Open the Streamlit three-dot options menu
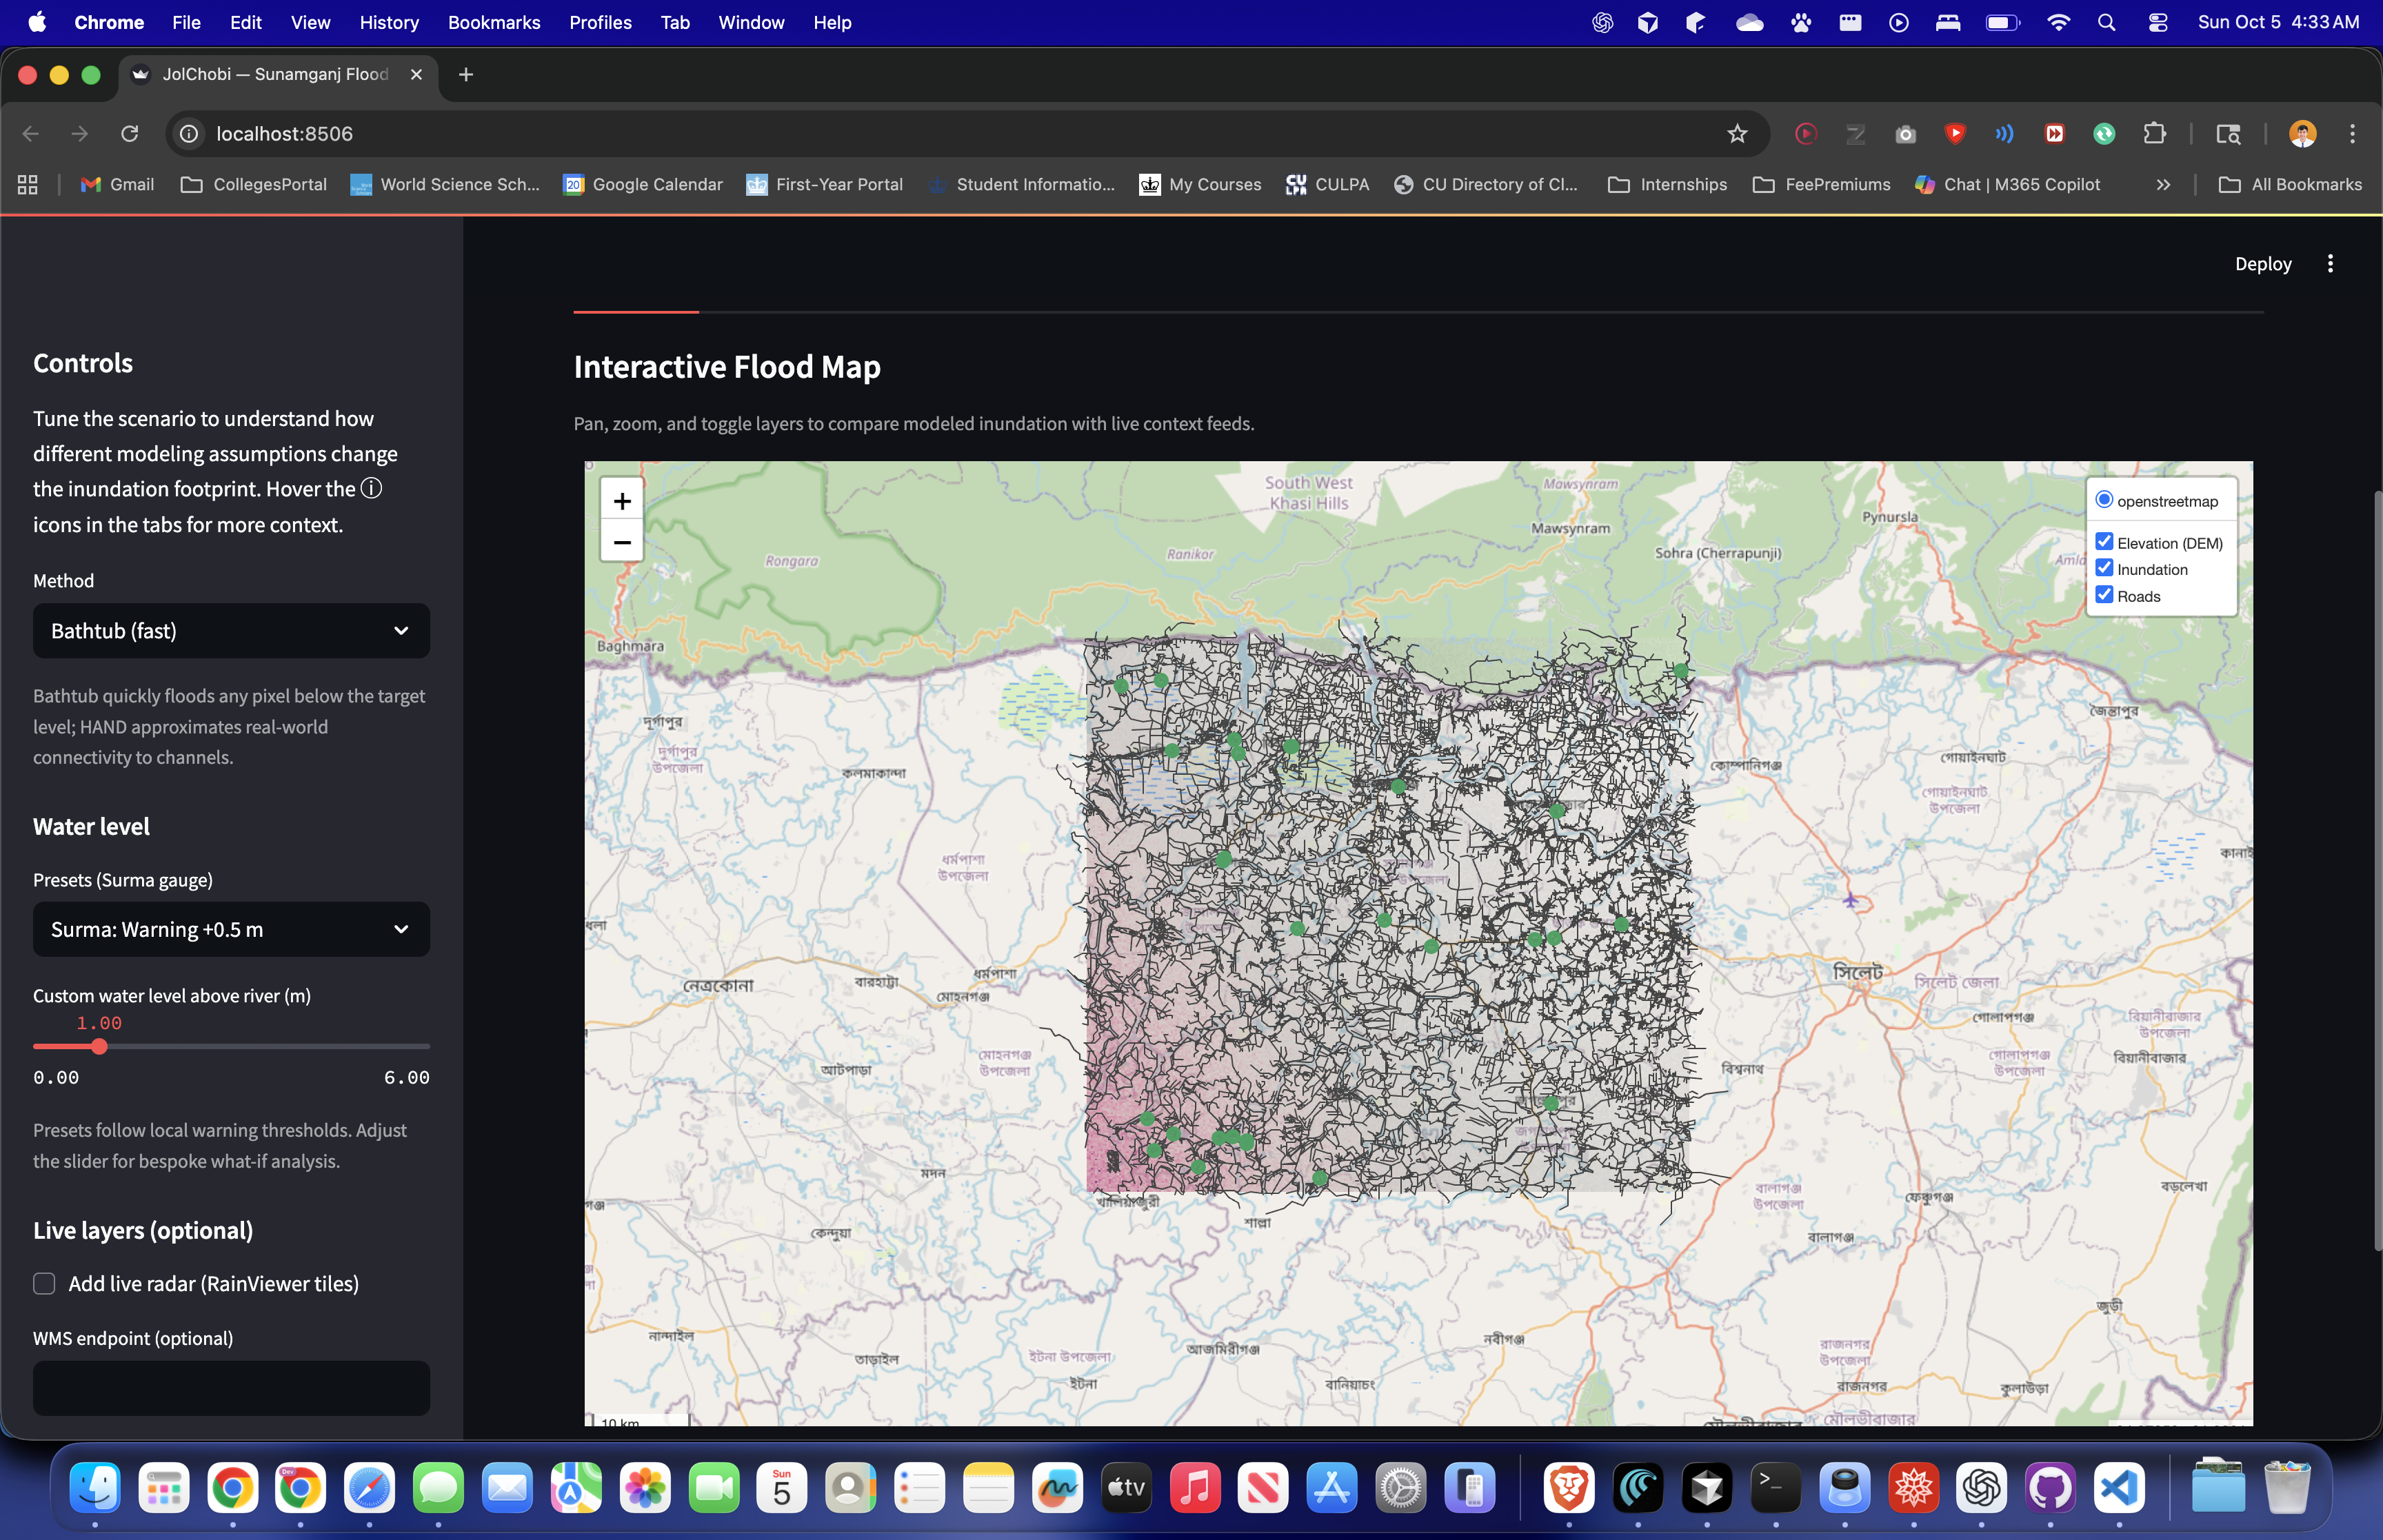The height and width of the screenshot is (1540, 2383). click(2330, 264)
